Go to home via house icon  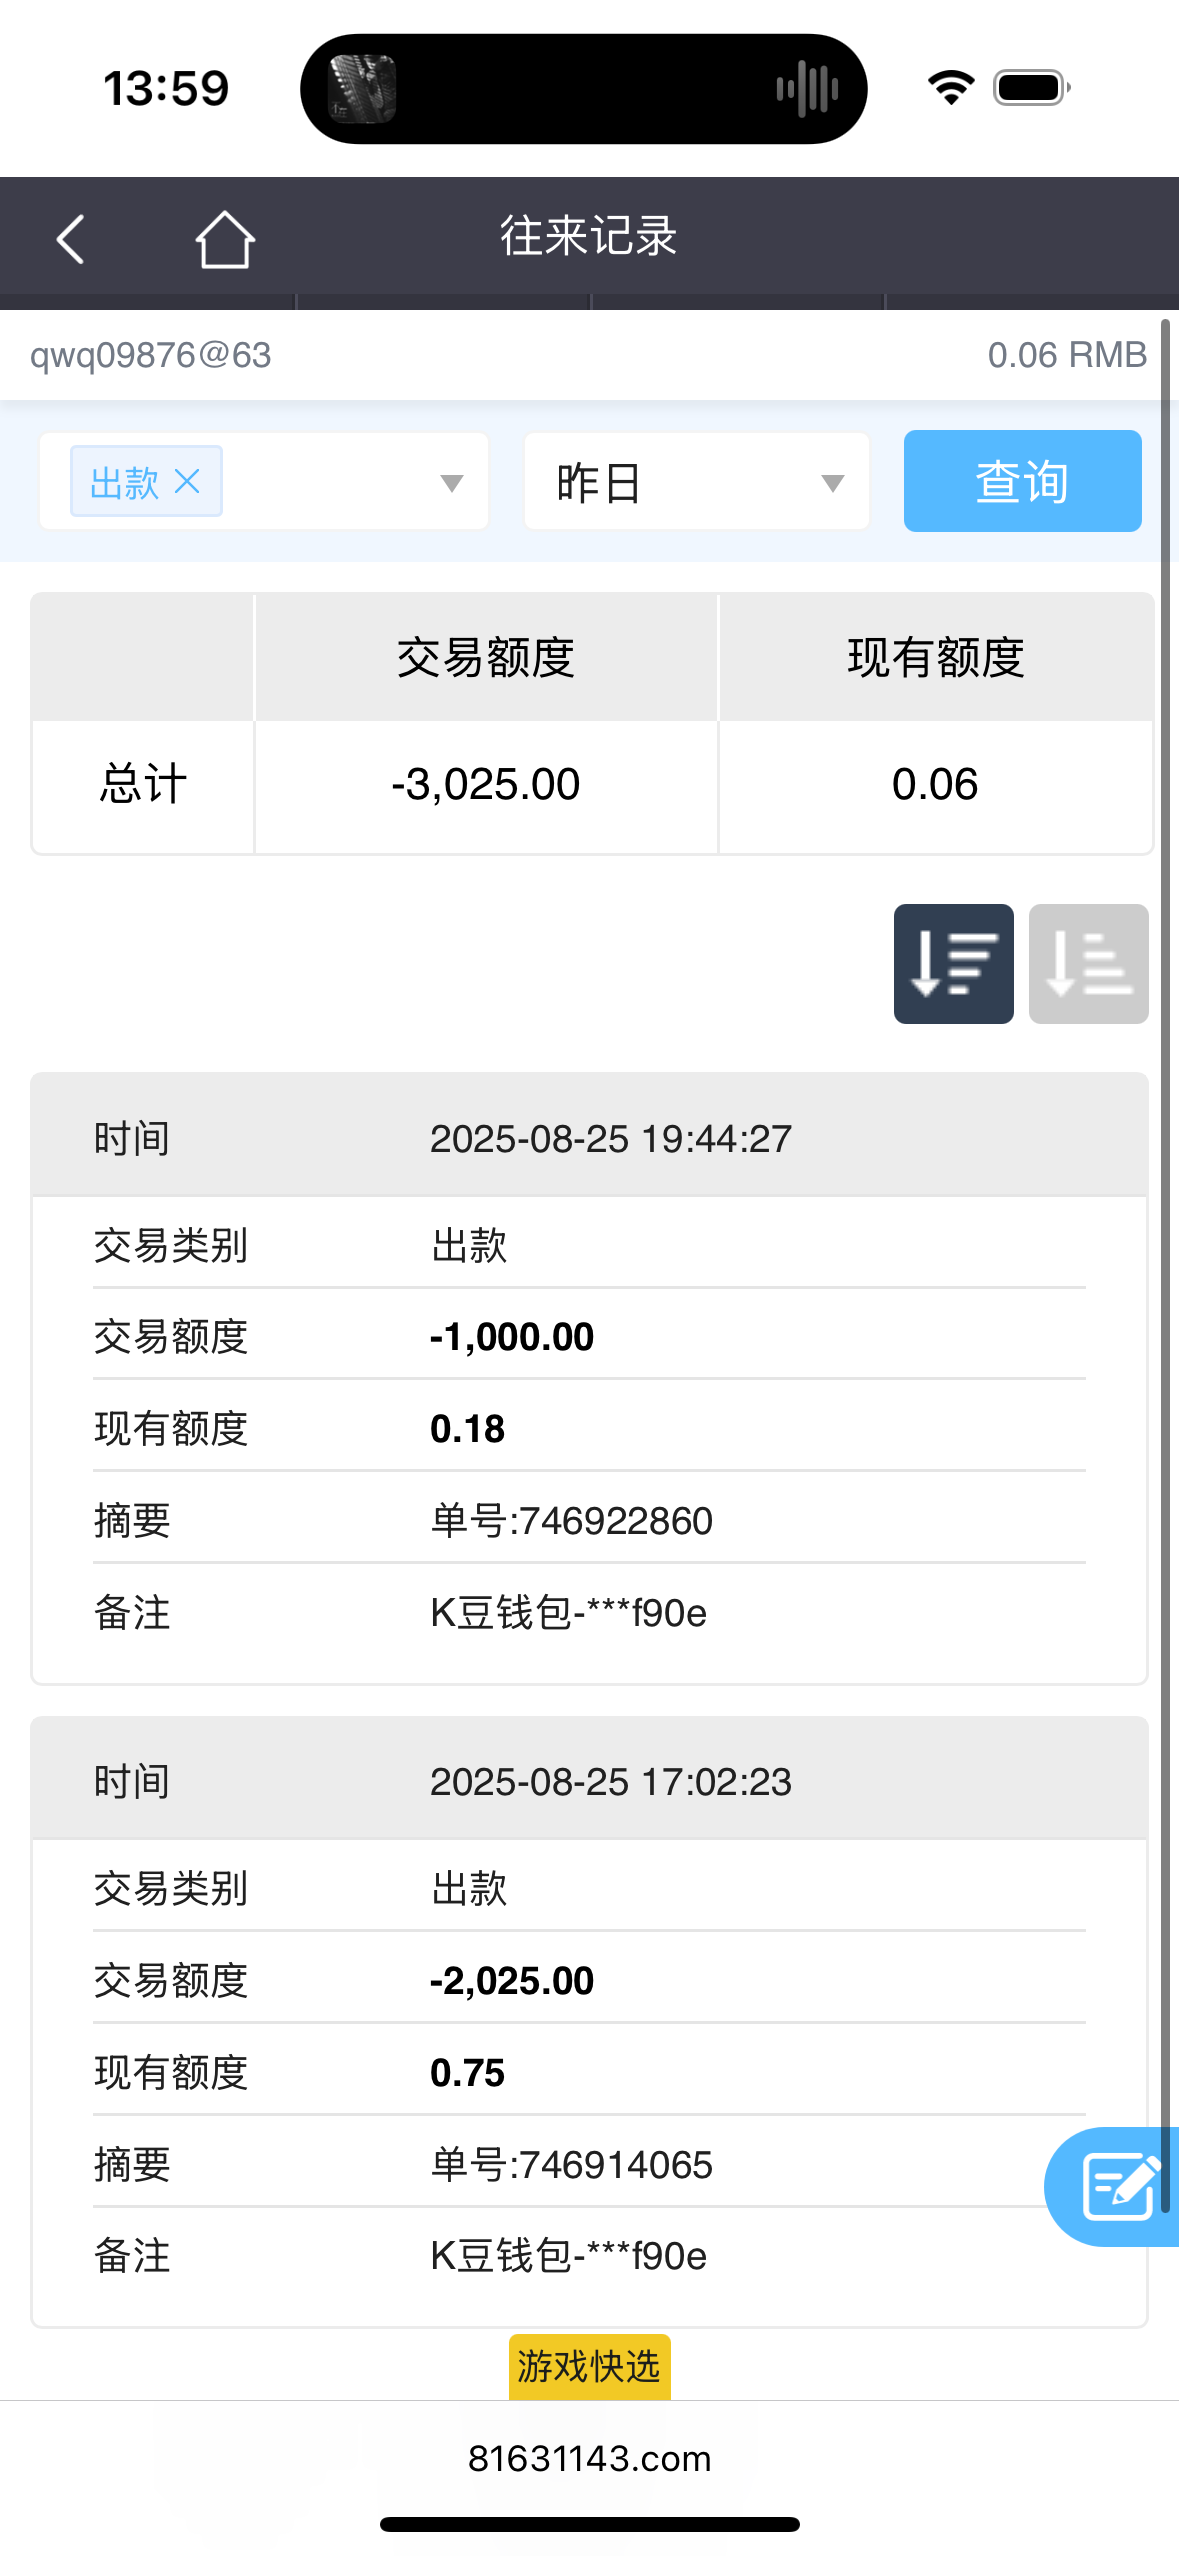225,240
